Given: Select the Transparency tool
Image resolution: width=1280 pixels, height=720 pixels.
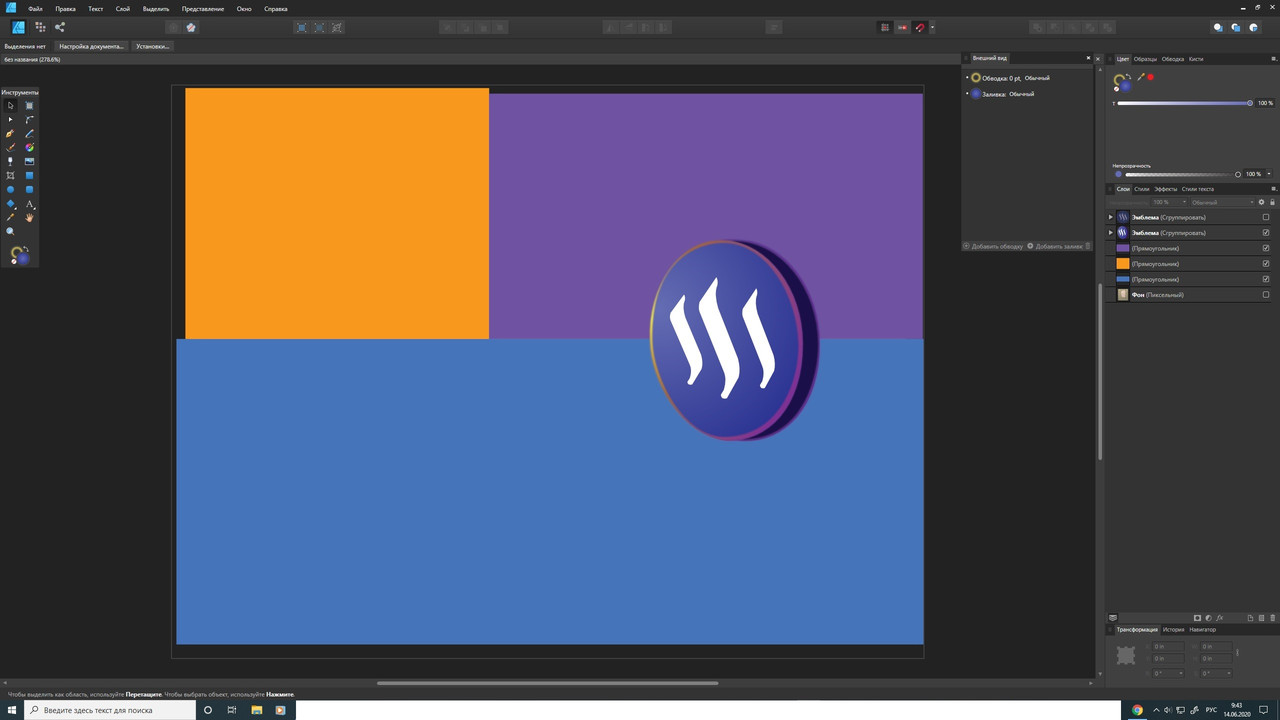Looking at the screenshot, I should pos(10,161).
